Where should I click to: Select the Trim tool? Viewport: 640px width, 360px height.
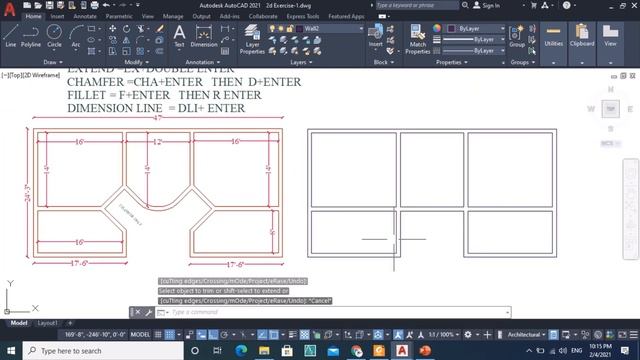click(141, 29)
